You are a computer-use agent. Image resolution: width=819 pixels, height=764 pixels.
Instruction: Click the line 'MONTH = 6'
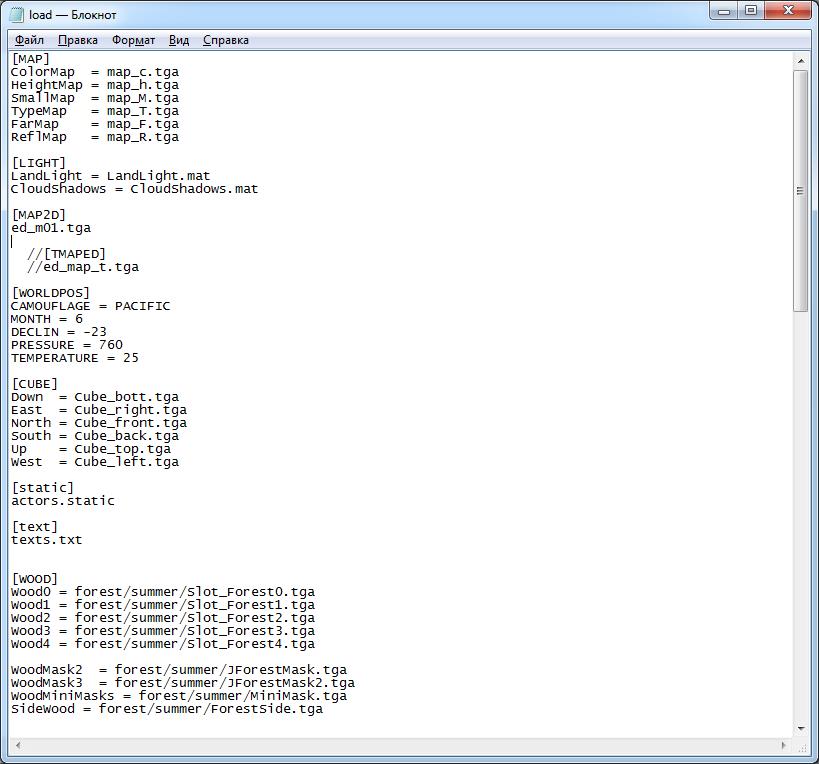click(x=46, y=319)
